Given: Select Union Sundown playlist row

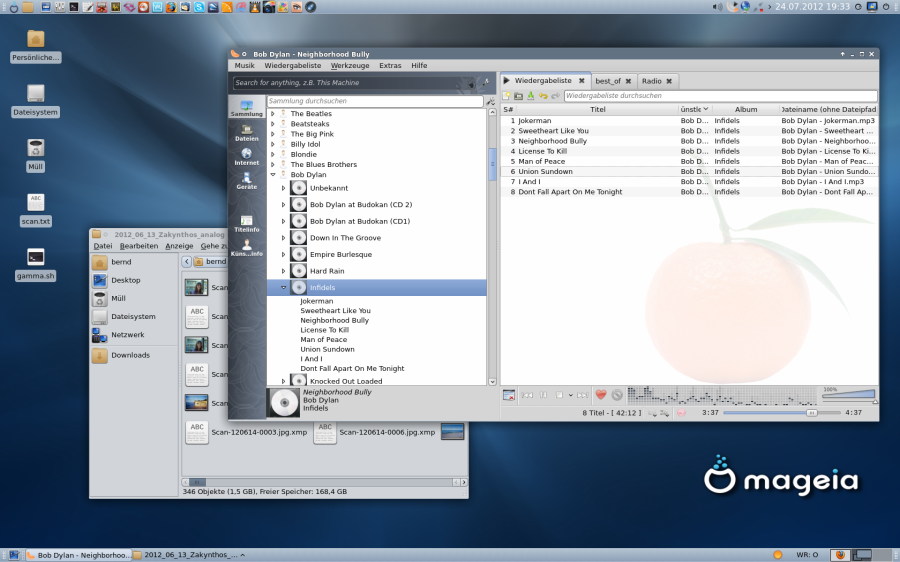Looking at the screenshot, I should tap(689, 172).
